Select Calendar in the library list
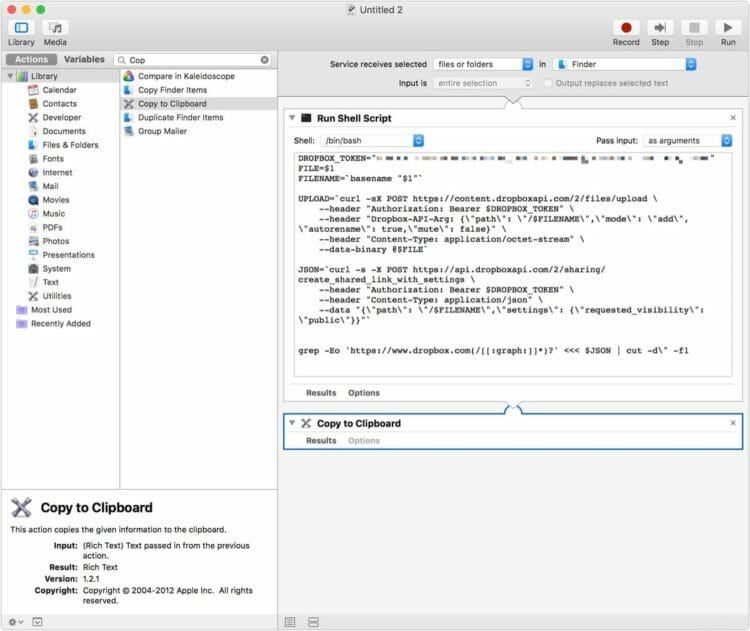 (x=59, y=90)
